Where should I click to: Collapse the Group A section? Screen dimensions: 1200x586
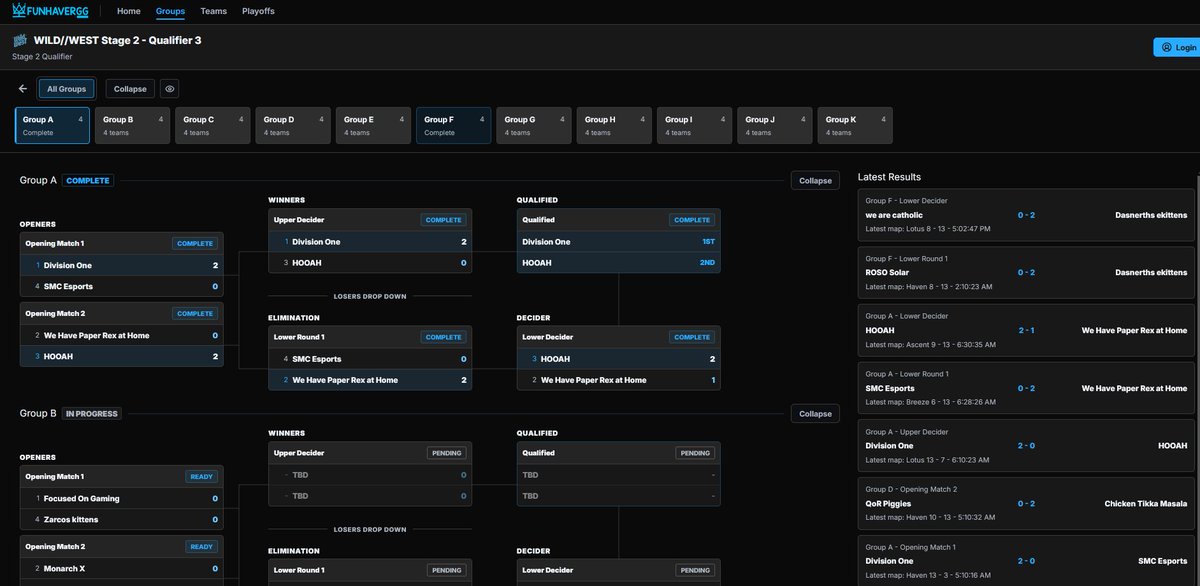click(x=815, y=180)
